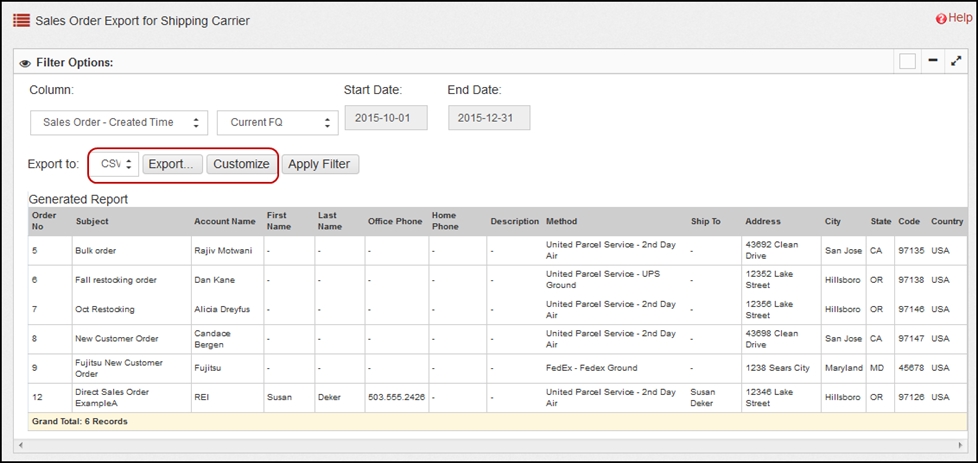Toggle the eye icon next to Filter Options
The width and height of the screenshot is (978, 463).
(x=25, y=63)
